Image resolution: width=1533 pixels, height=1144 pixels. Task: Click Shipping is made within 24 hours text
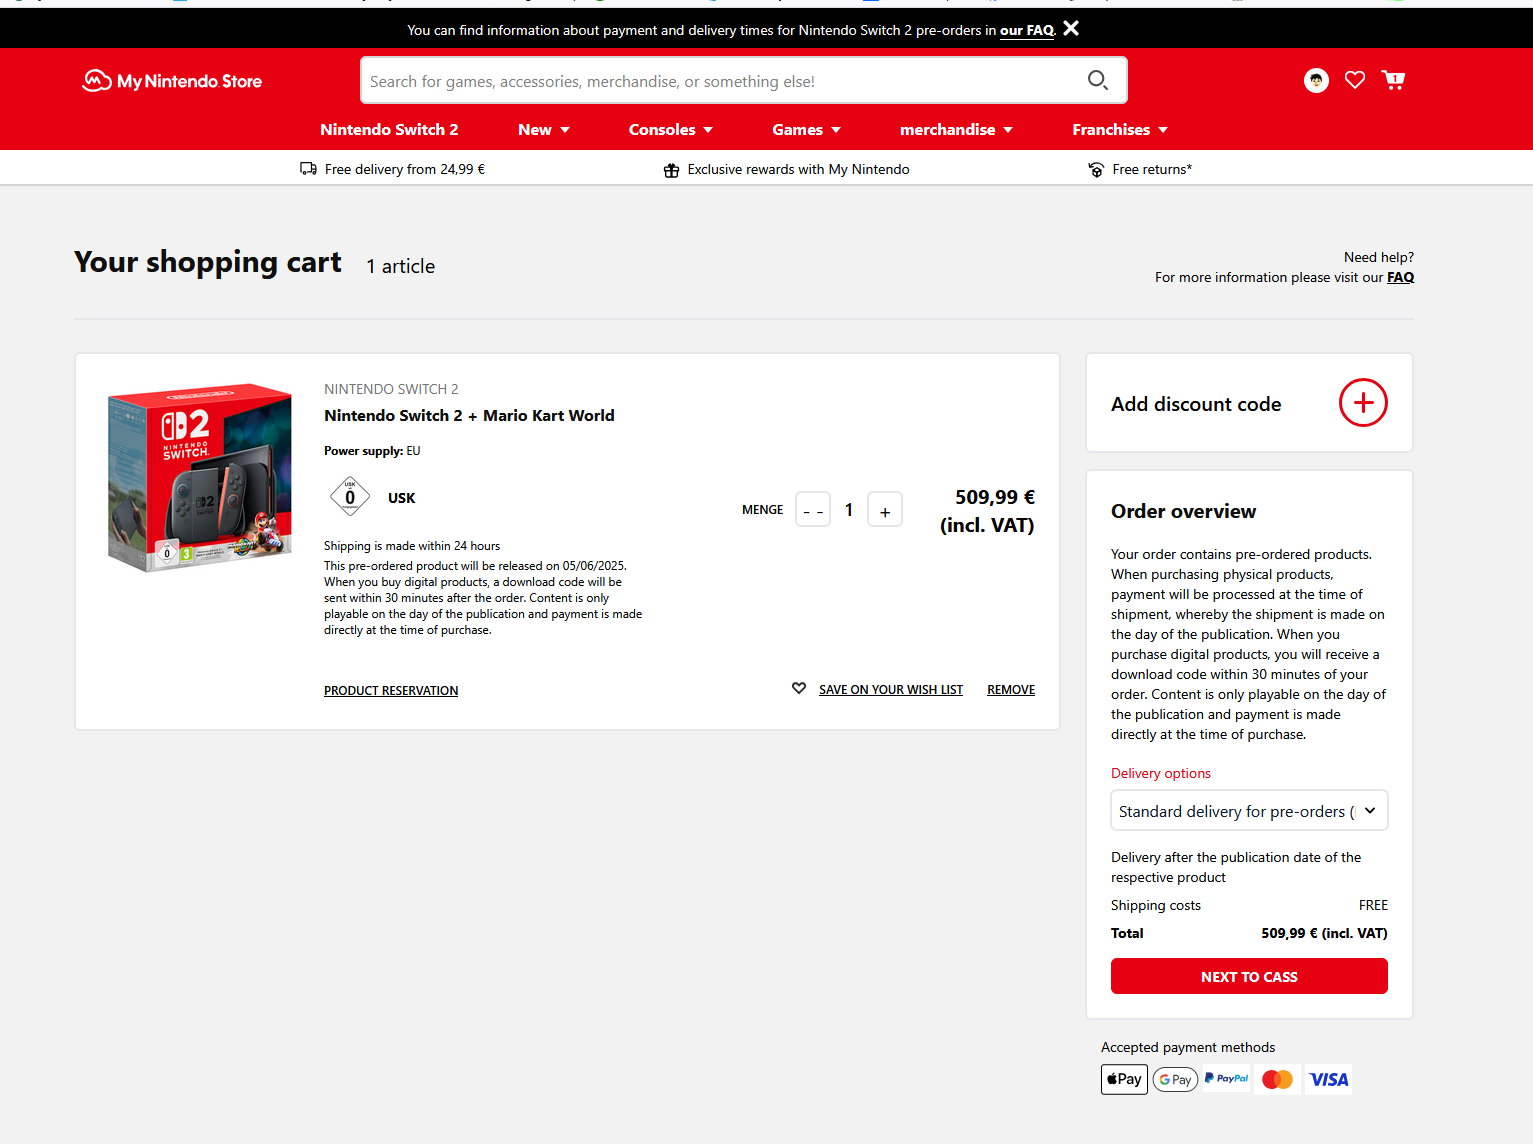tap(412, 546)
